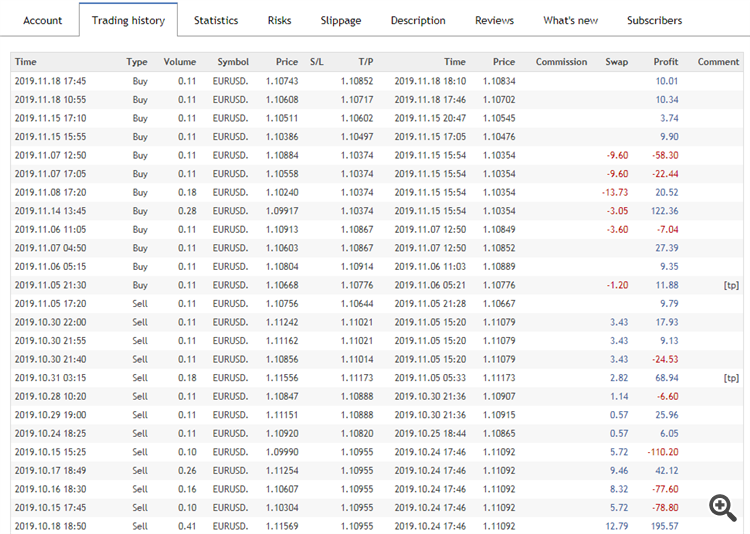The width and height of the screenshot is (750, 534).
Task: Click the [tp] comment next to 68.94
Action: pyautogui.click(x=731, y=378)
